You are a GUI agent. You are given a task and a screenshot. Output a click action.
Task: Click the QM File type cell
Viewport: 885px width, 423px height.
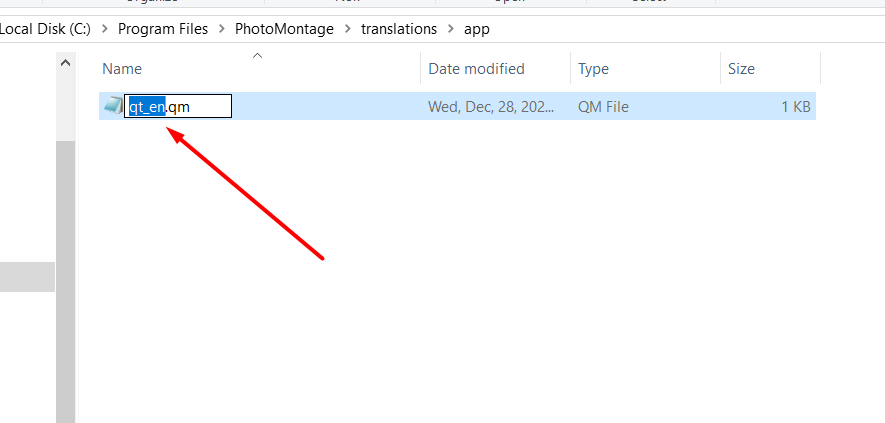click(603, 107)
